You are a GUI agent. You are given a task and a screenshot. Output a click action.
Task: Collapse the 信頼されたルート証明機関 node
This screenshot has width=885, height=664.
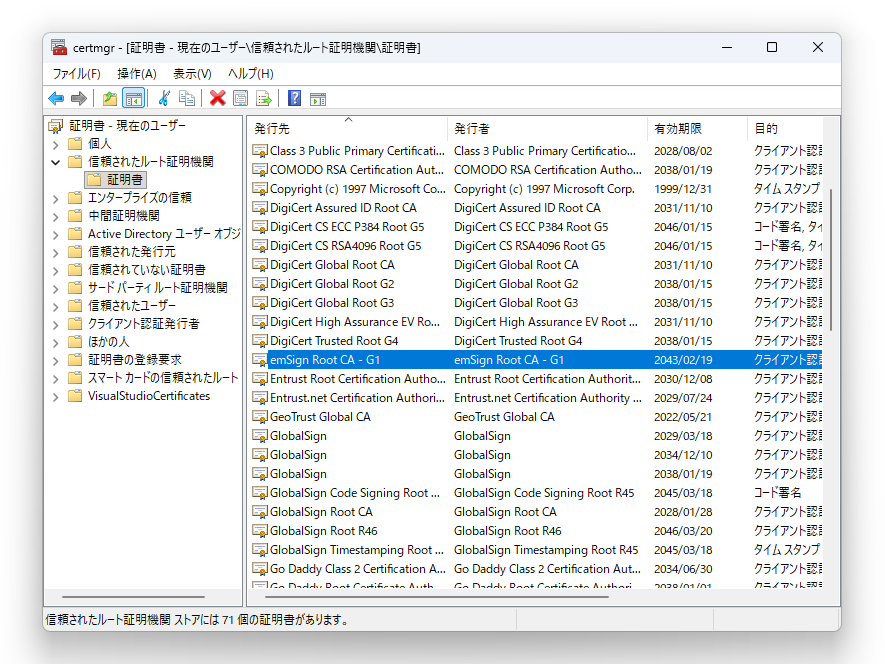tap(55, 163)
